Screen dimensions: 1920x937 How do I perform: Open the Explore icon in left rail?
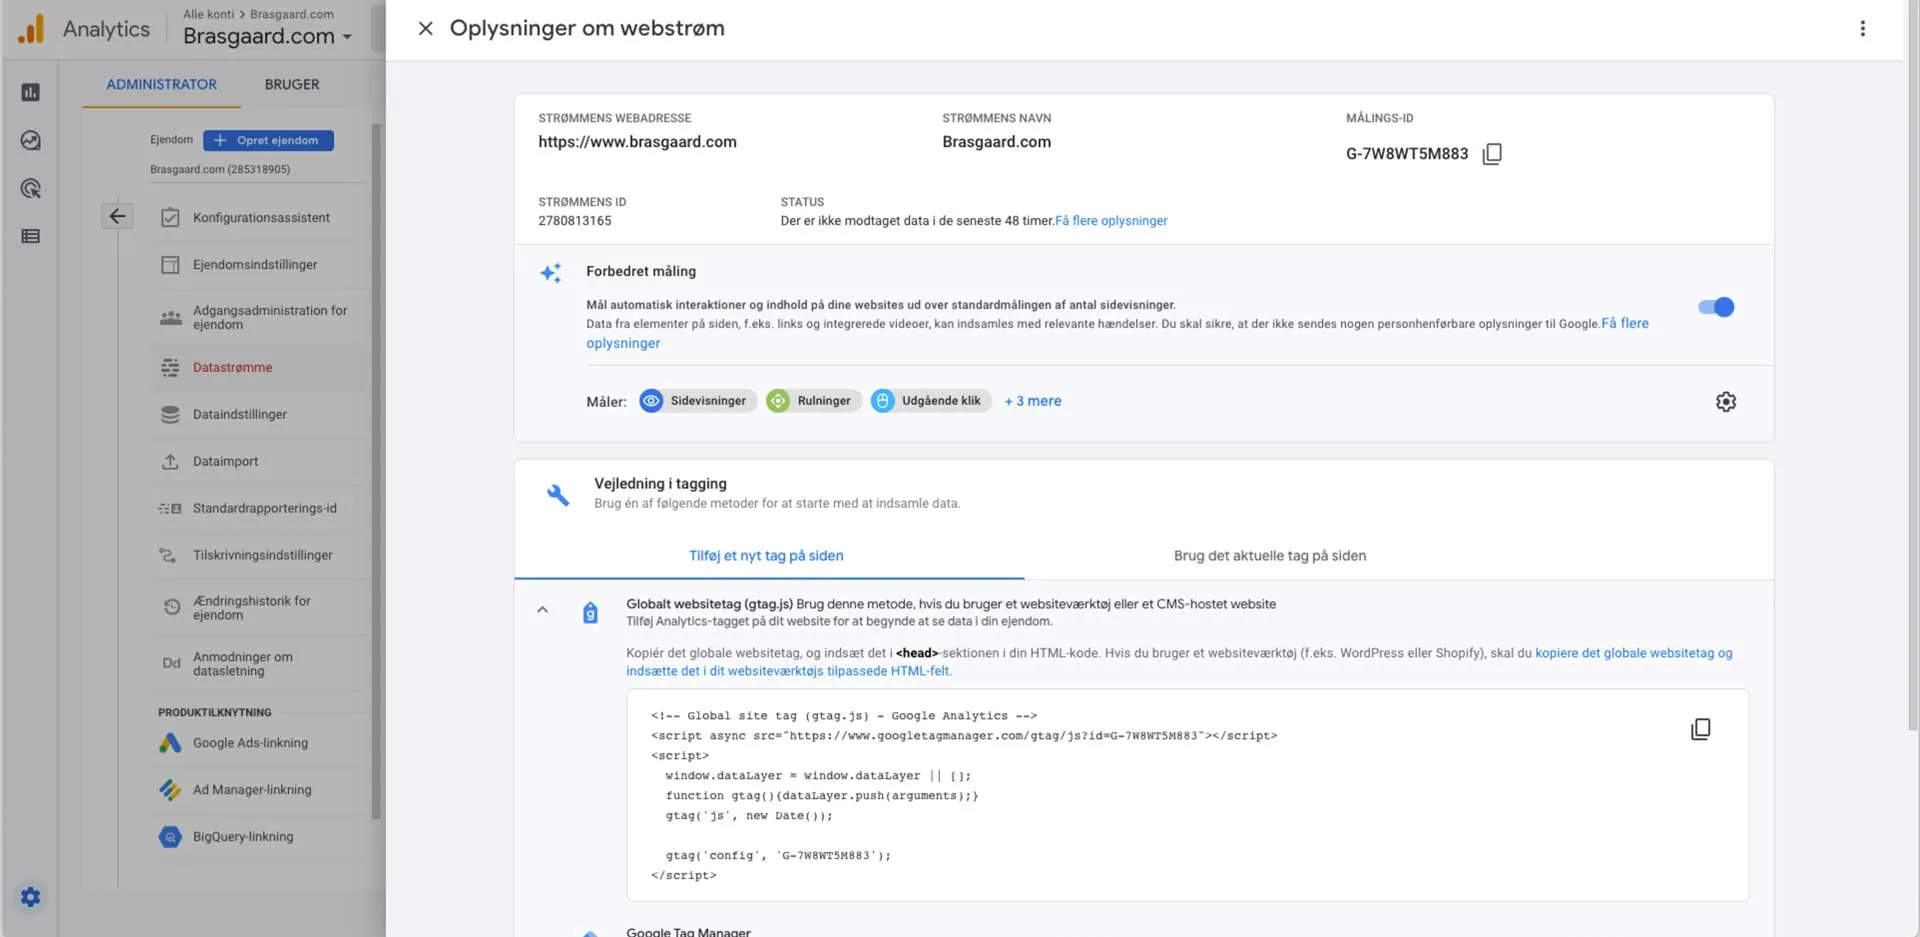pos(31,141)
